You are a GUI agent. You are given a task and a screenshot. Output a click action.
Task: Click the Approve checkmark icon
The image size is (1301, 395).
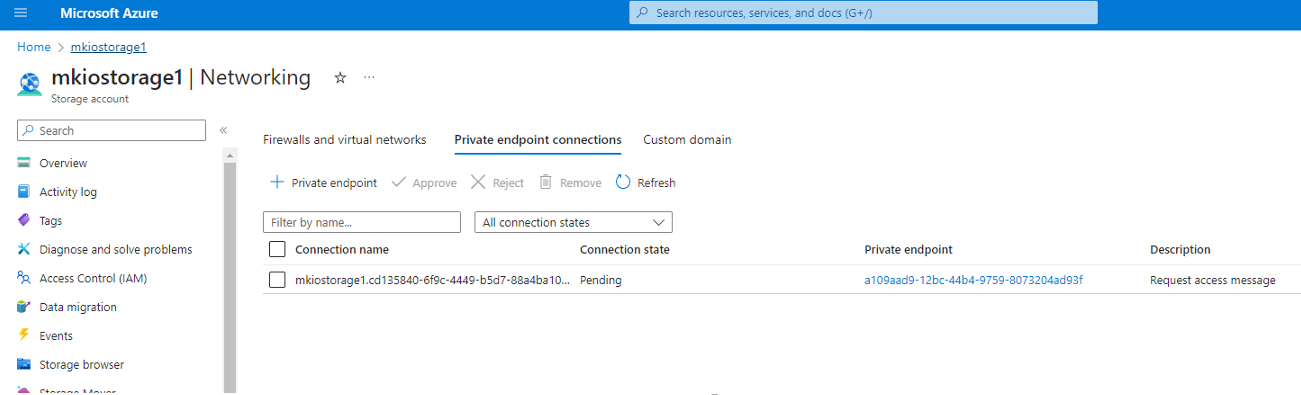[x=399, y=182]
